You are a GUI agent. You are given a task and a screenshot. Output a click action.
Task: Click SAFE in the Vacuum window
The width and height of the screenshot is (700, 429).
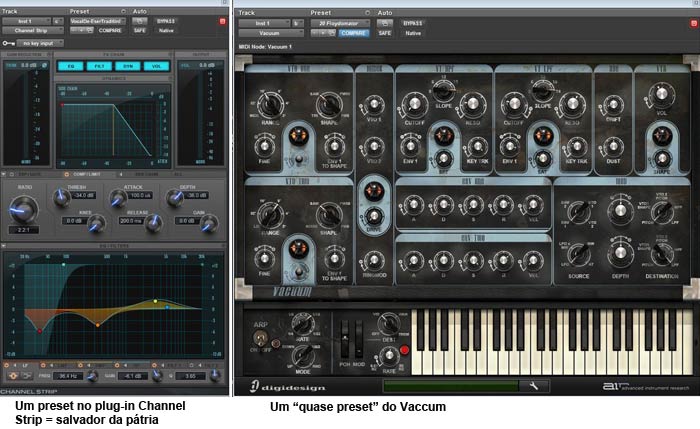[x=385, y=33]
